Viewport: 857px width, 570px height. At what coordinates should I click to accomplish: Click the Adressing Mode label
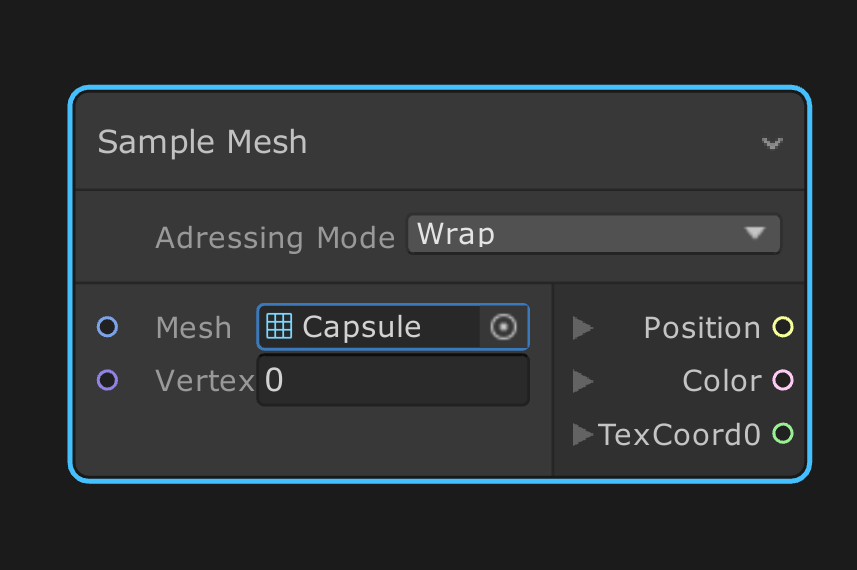[x=275, y=238]
